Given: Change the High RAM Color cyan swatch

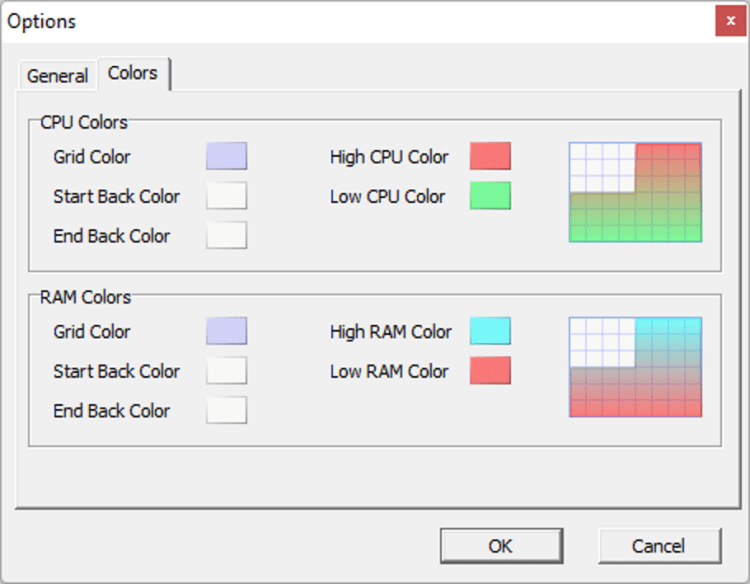Looking at the screenshot, I should [x=490, y=331].
